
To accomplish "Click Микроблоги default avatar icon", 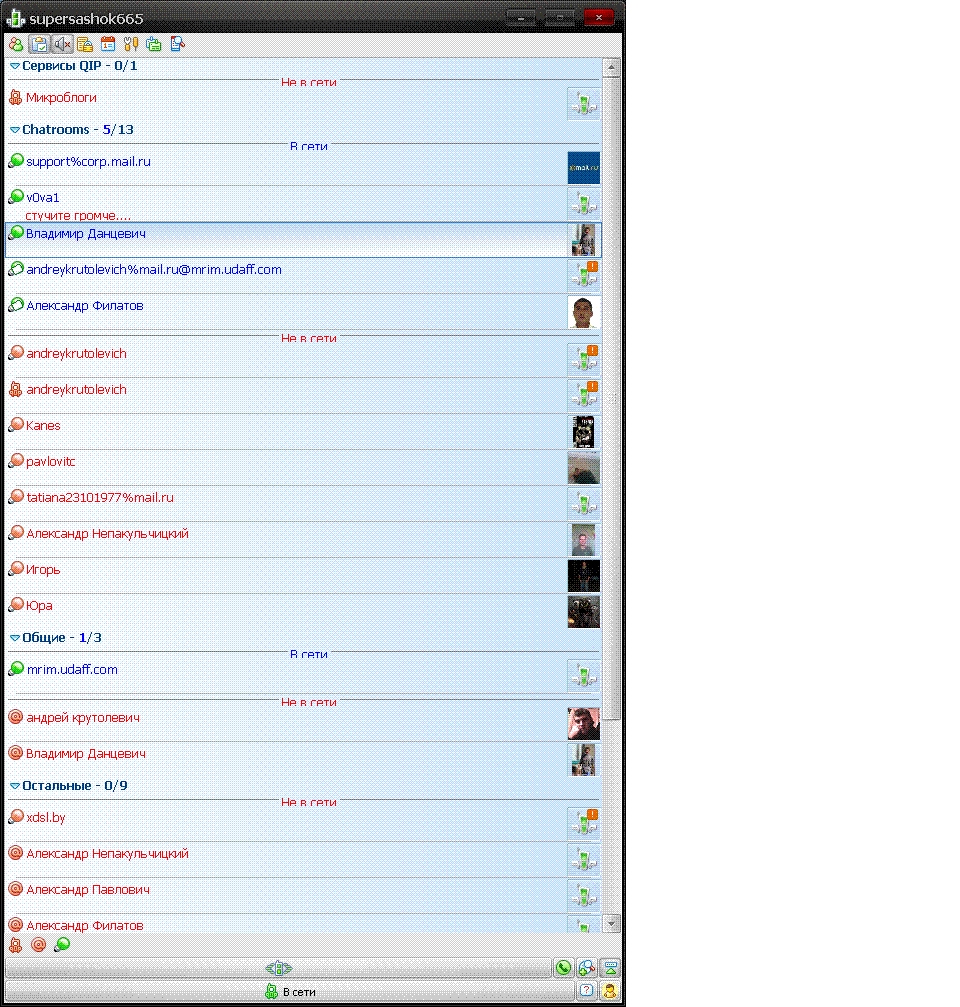I will coord(584,103).
